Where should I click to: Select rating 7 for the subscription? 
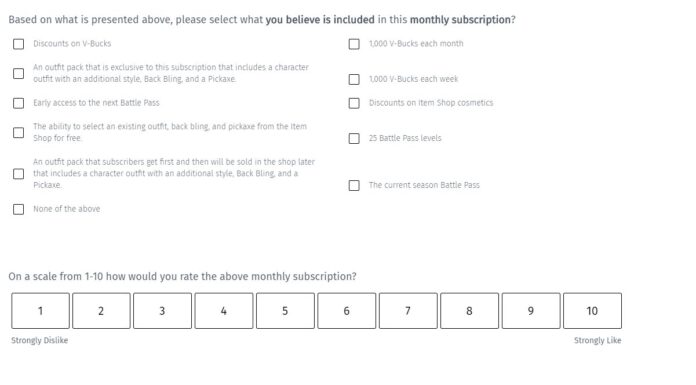[x=408, y=311]
